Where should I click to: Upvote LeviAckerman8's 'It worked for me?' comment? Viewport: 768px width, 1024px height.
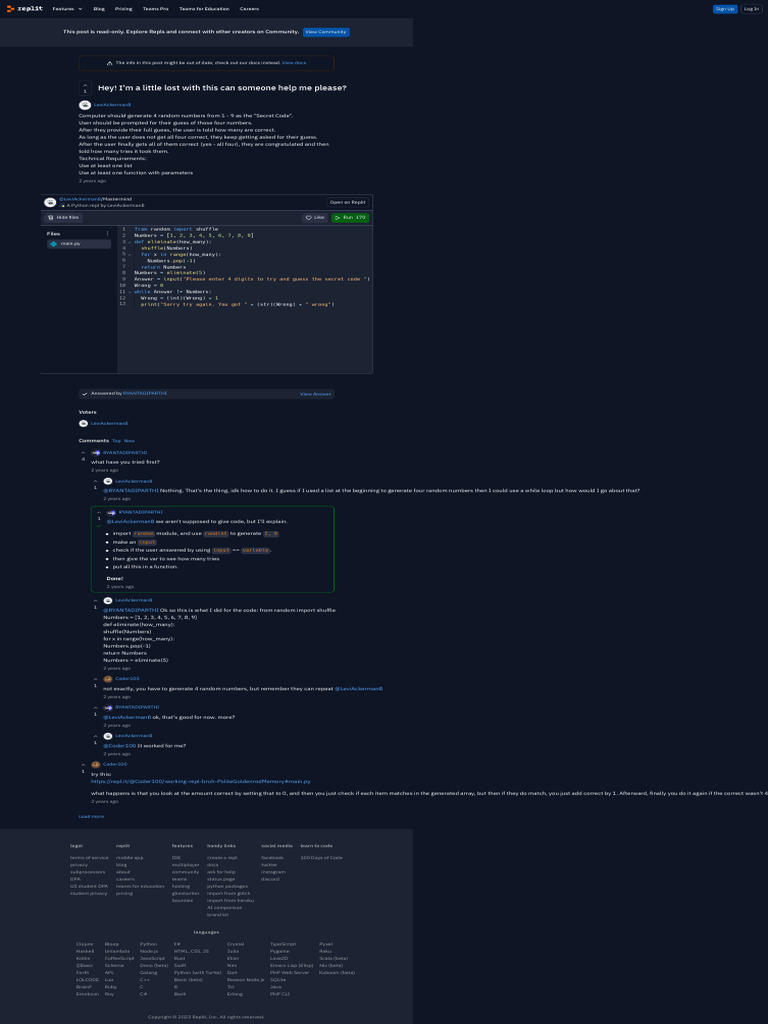95,736
